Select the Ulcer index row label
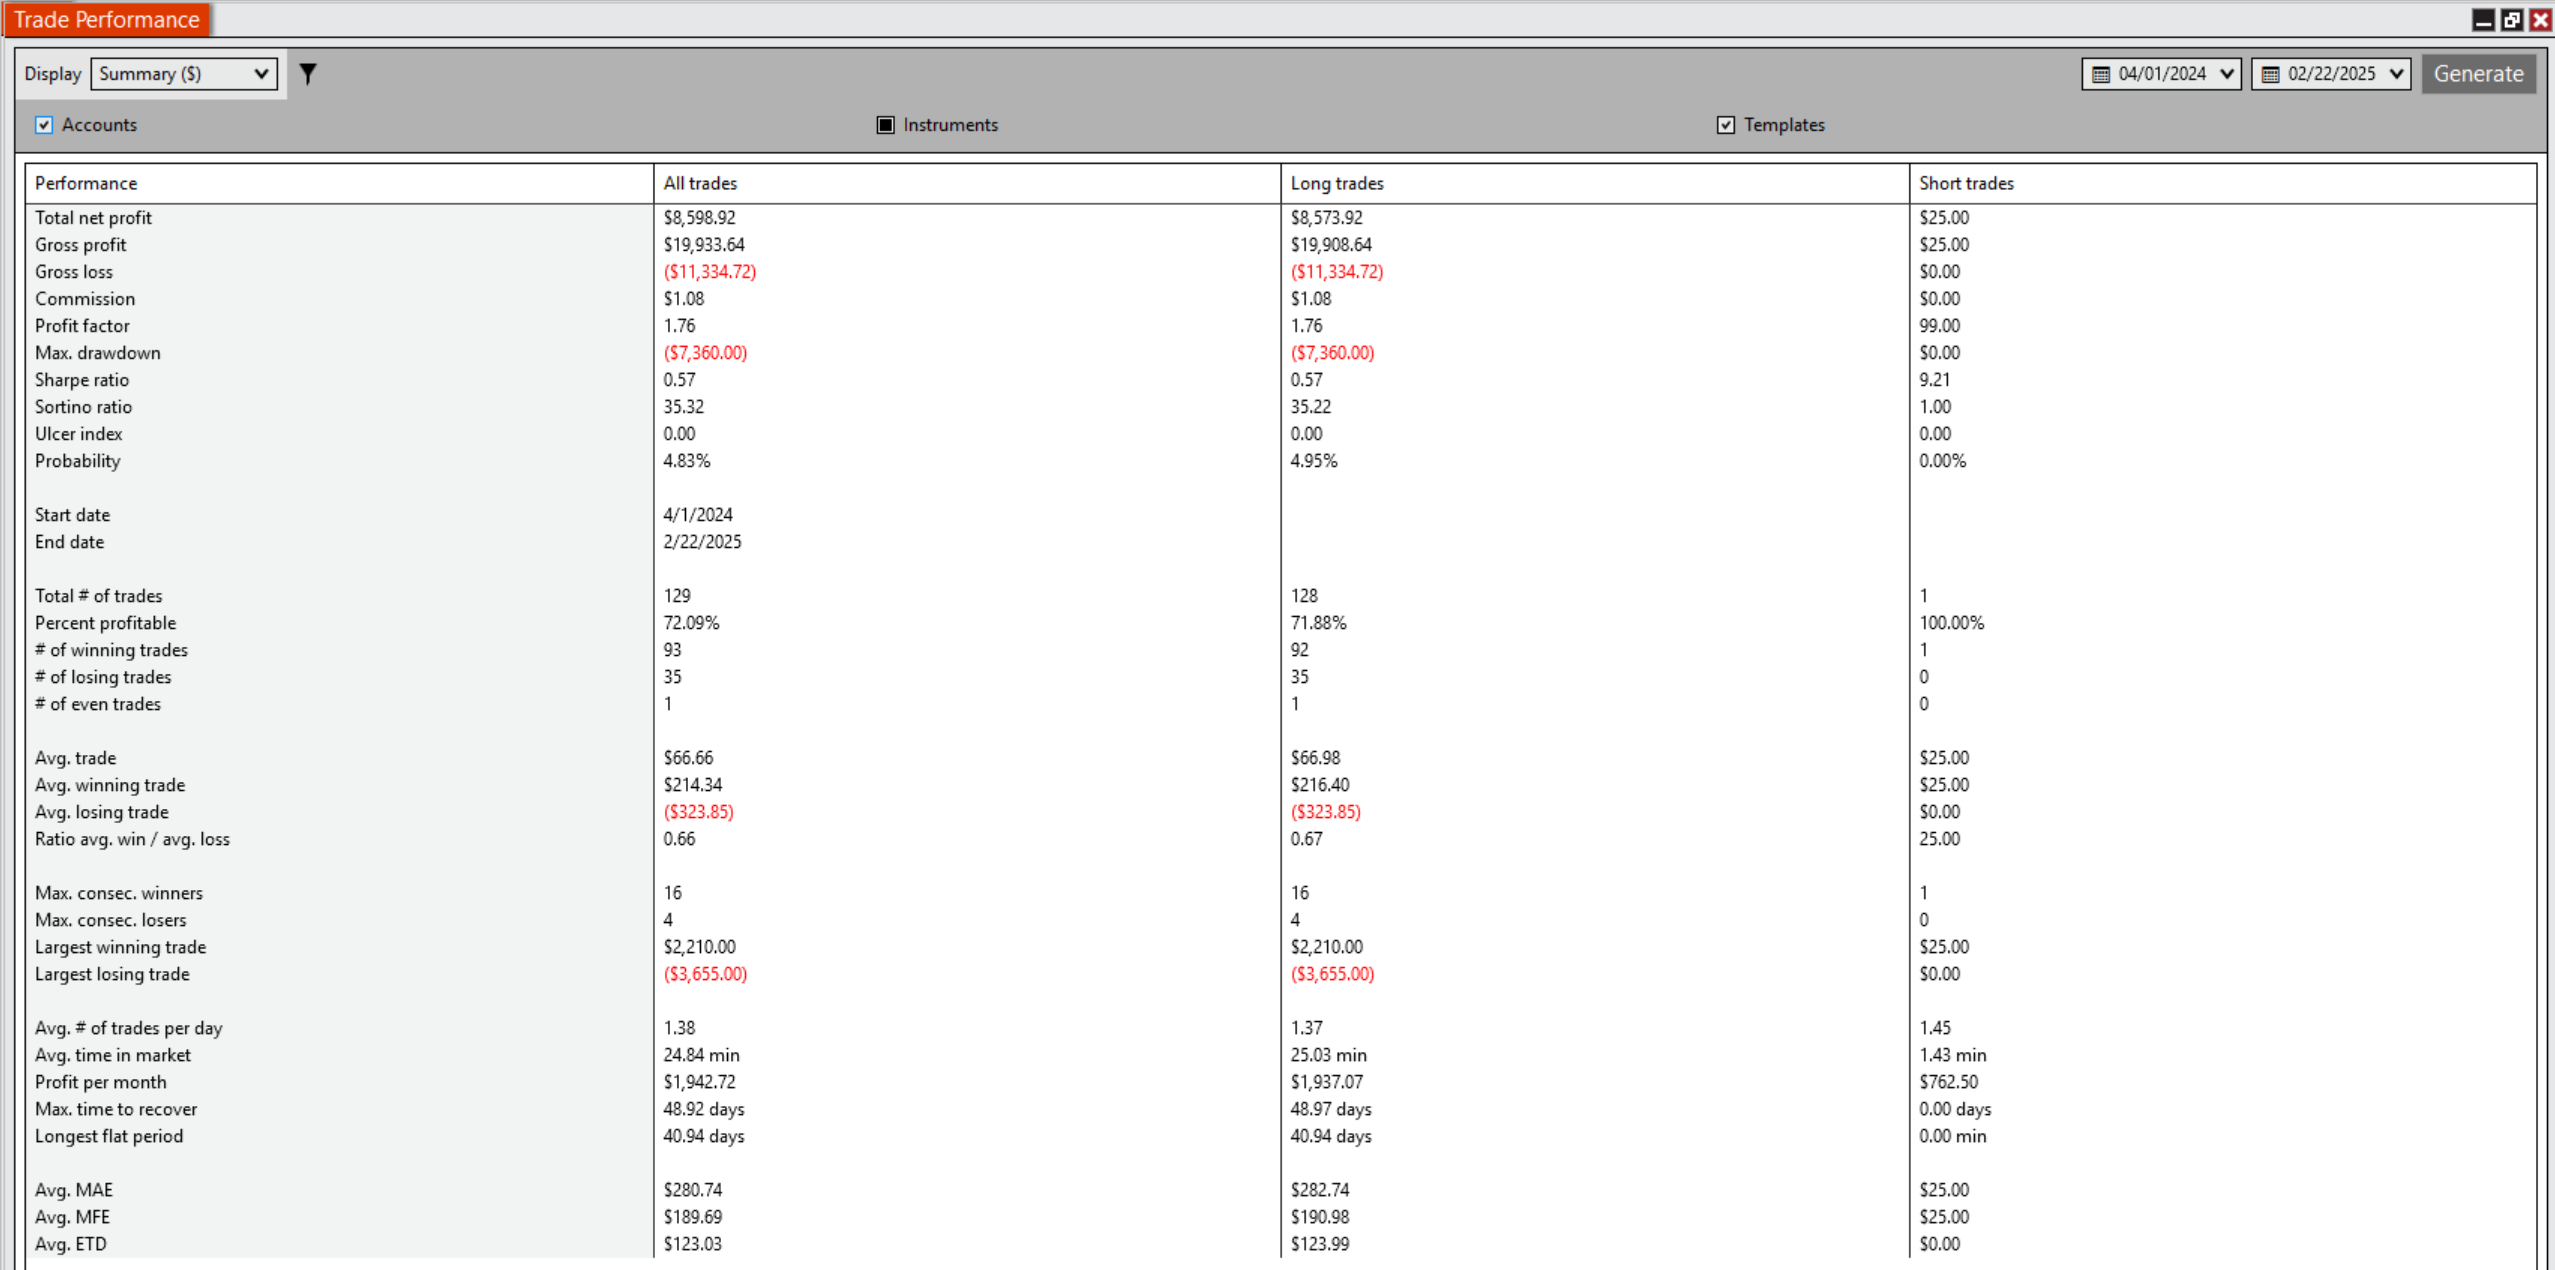 click(78, 434)
